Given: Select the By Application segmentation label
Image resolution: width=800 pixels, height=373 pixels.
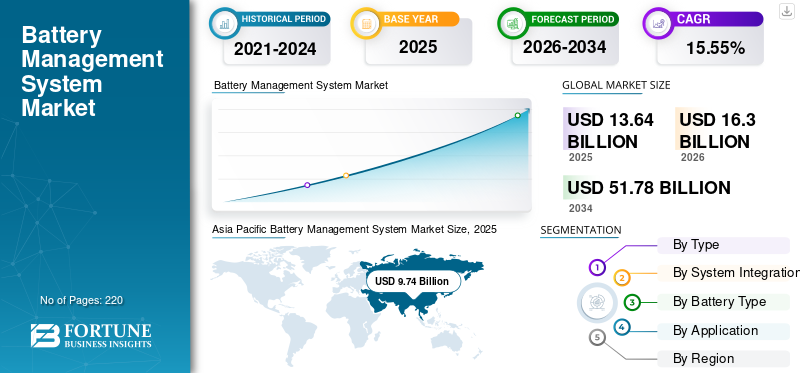Looking at the screenshot, I should point(715,331).
